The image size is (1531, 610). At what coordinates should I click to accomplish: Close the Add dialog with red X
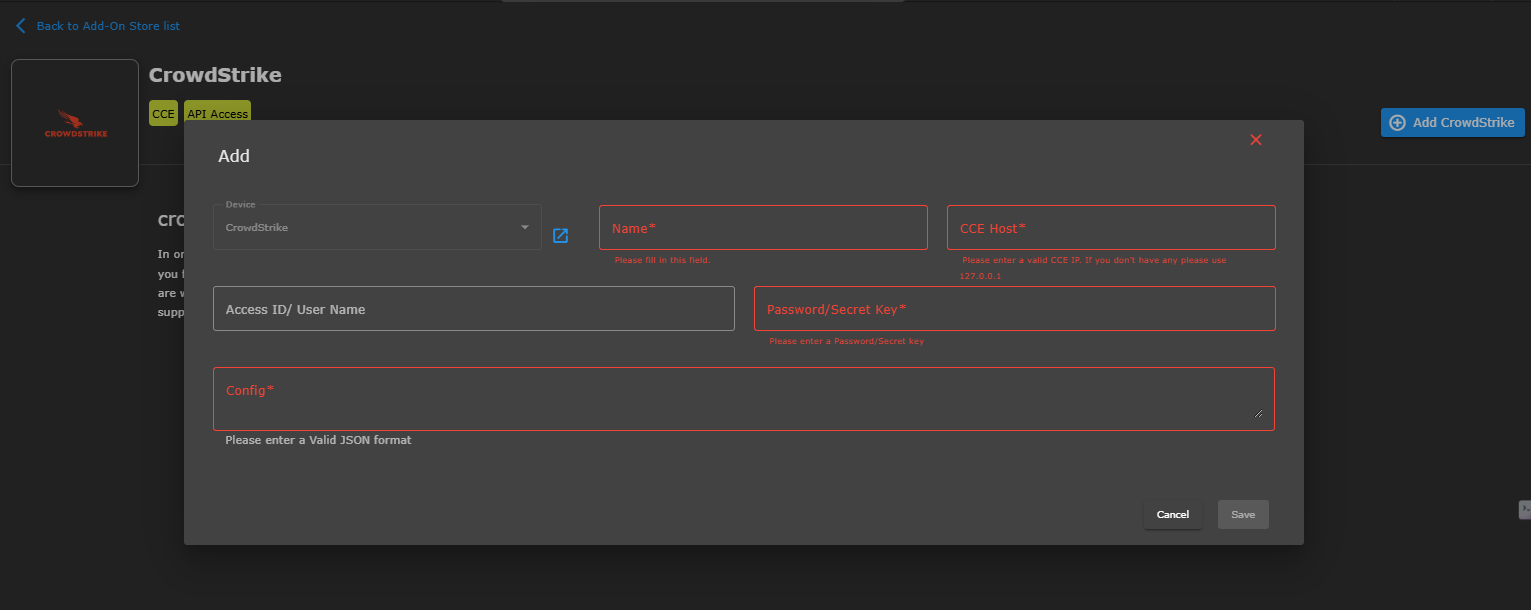point(1256,140)
